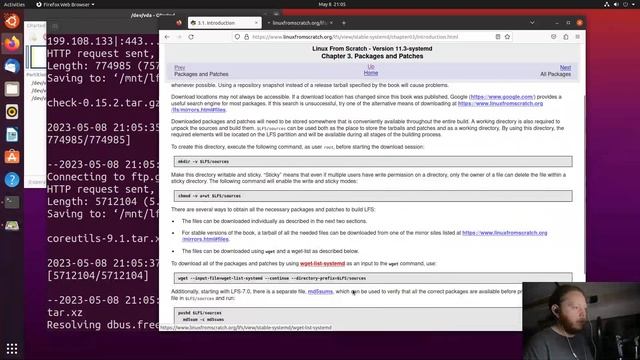Go back one page in Firefox
Screen dimensions: 640x360
167,37
